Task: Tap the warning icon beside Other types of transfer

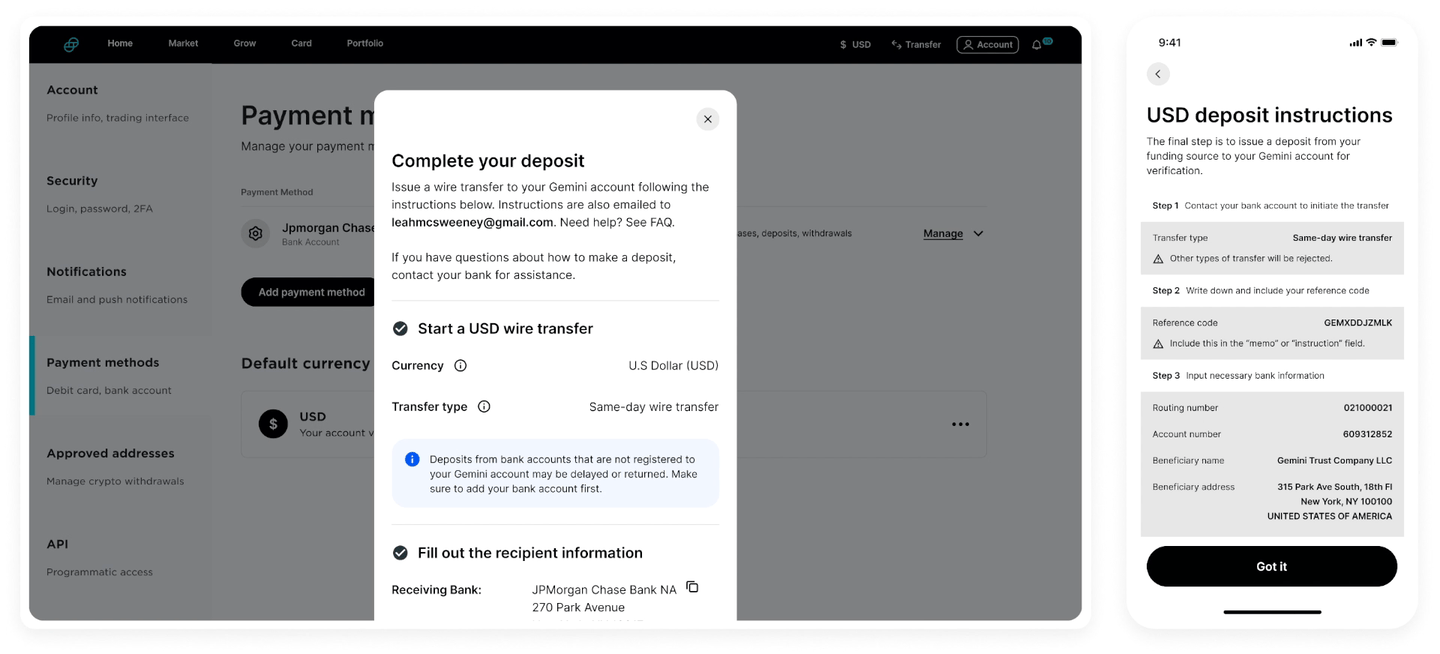Action: point(1158,259)
